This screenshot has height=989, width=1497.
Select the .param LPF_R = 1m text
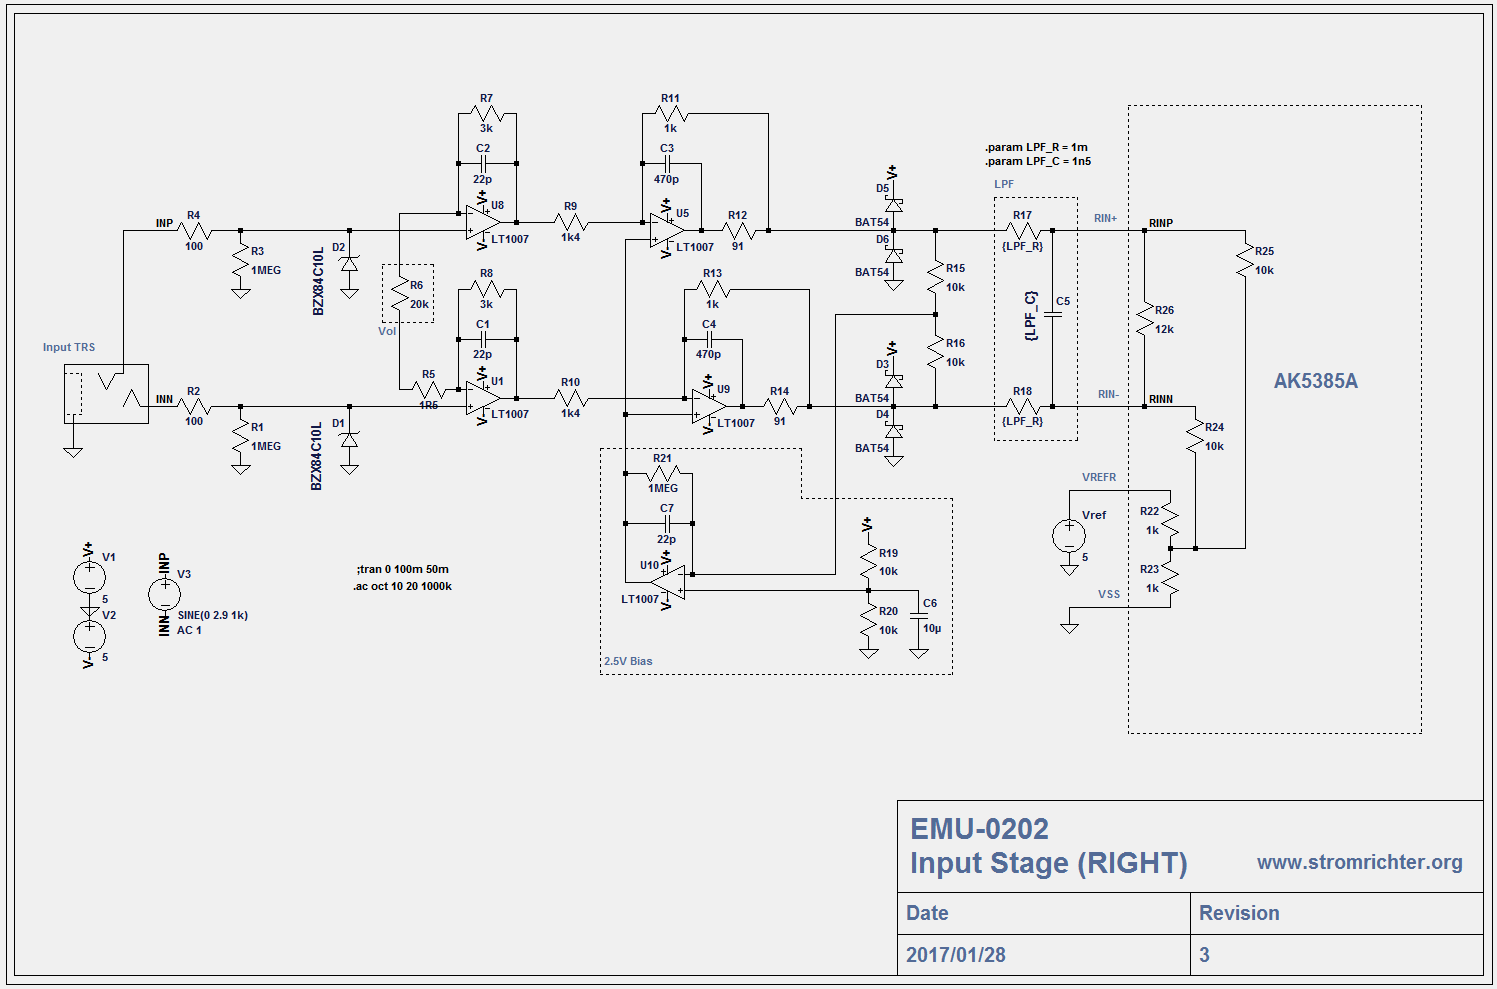point(1036,147)
